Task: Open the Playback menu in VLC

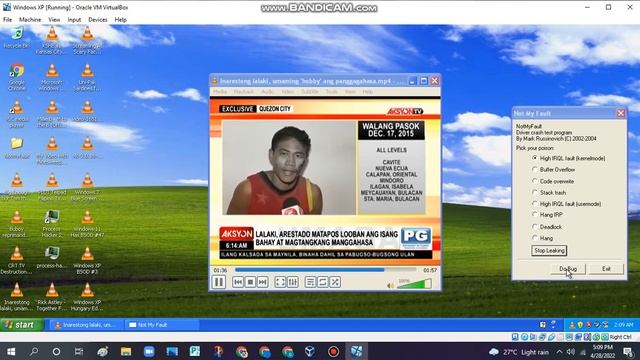Action: click(244, 92)
